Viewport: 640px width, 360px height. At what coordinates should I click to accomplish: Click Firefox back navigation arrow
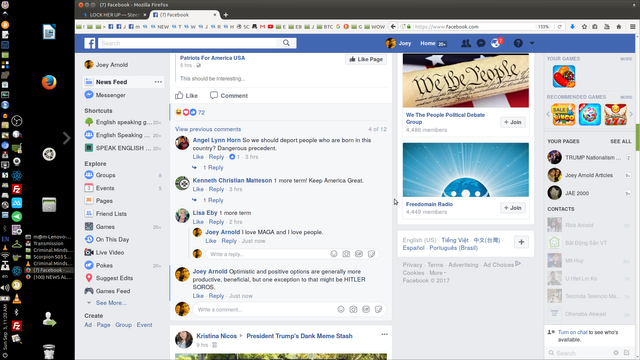pos(393,27)
